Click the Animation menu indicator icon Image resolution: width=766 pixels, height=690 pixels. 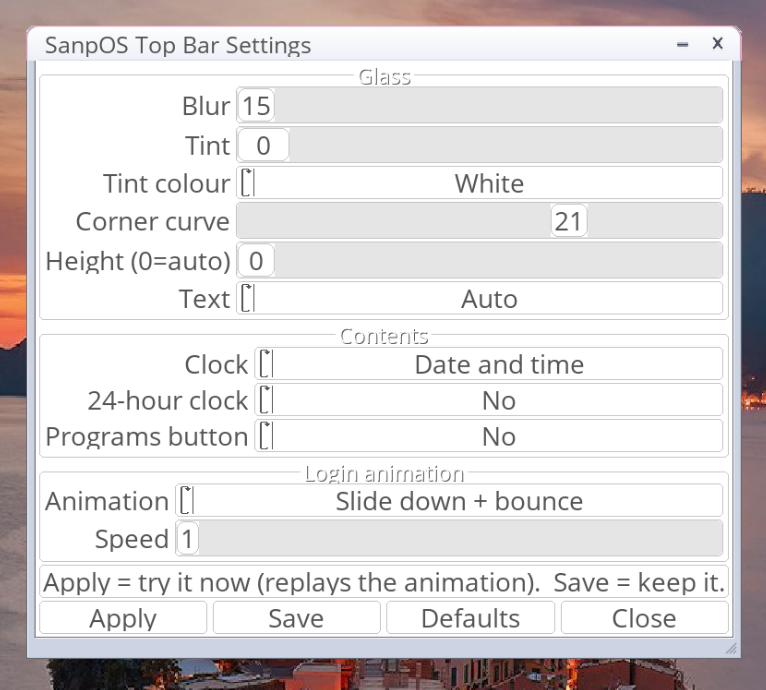(x=187, y=501)
